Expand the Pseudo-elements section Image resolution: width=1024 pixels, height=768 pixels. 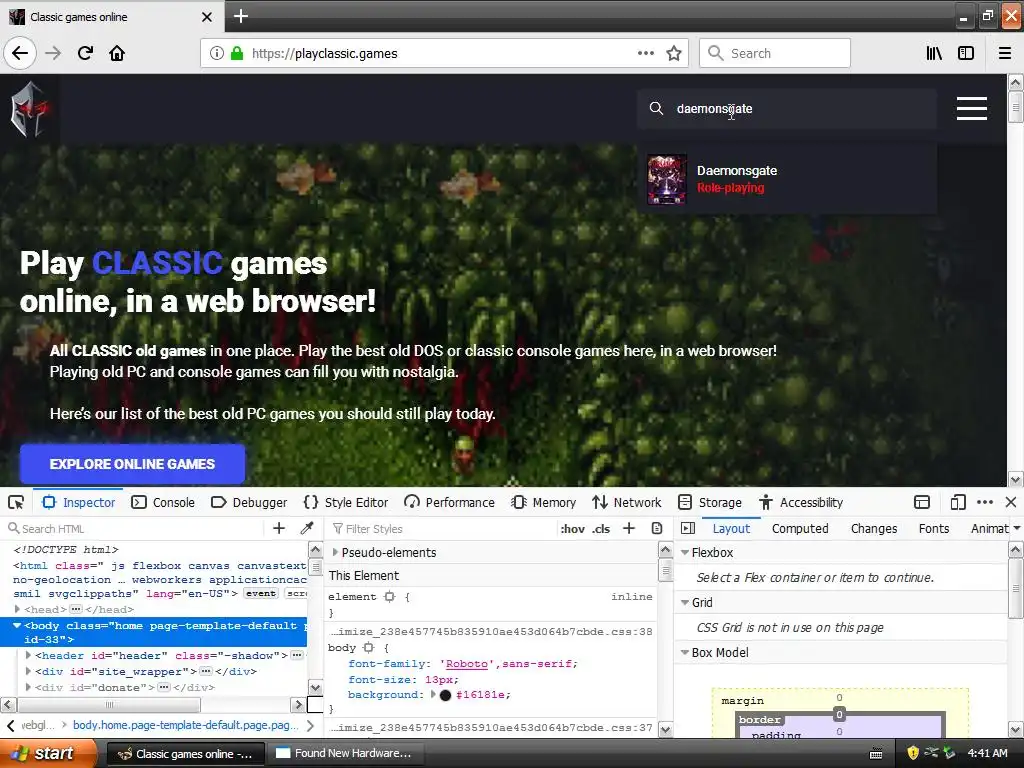tap(335, 552)
